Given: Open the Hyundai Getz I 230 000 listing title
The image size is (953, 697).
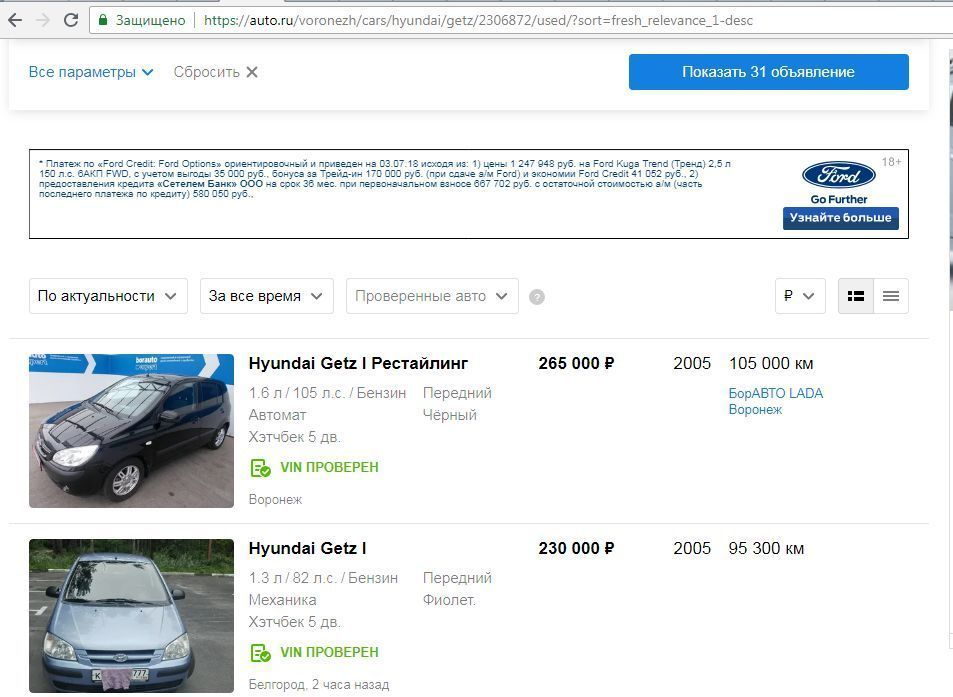Looking at the screenshot, I should click(308, 548).
